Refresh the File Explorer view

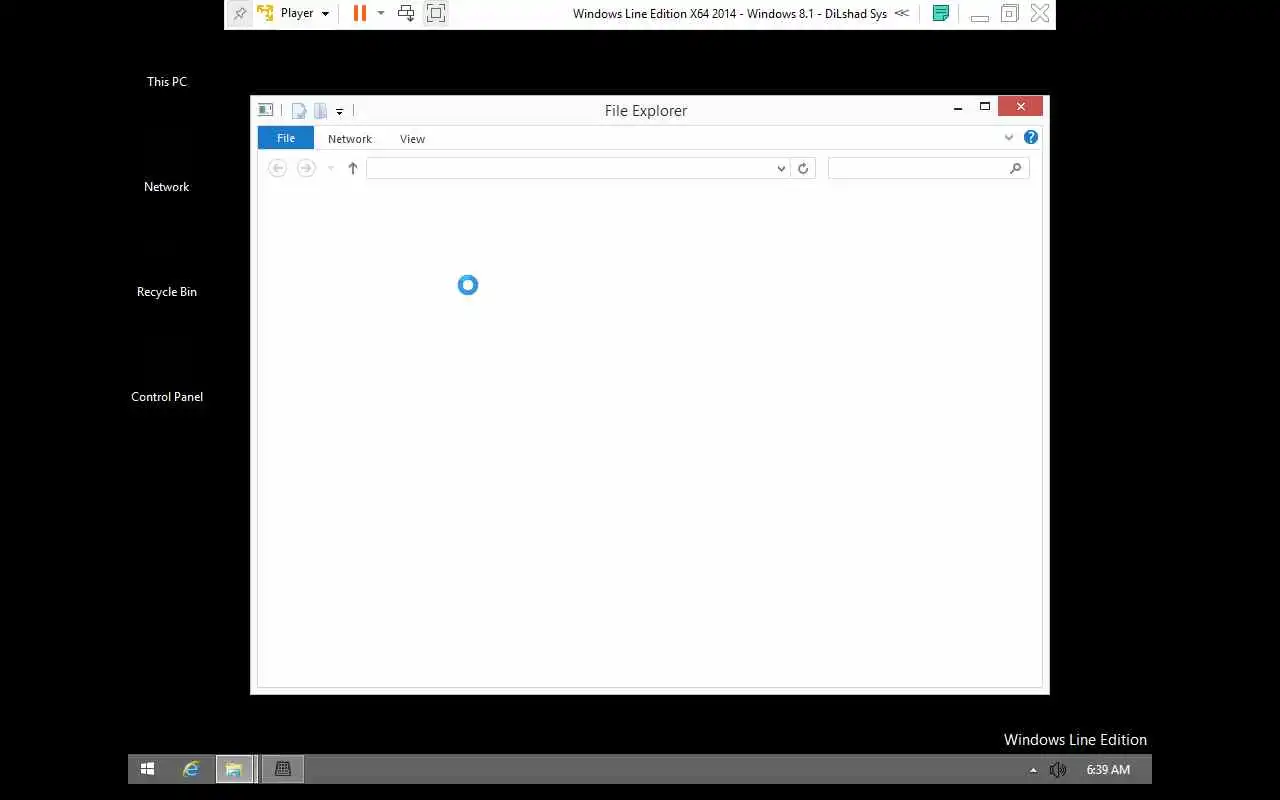click(x=803, y=168)
